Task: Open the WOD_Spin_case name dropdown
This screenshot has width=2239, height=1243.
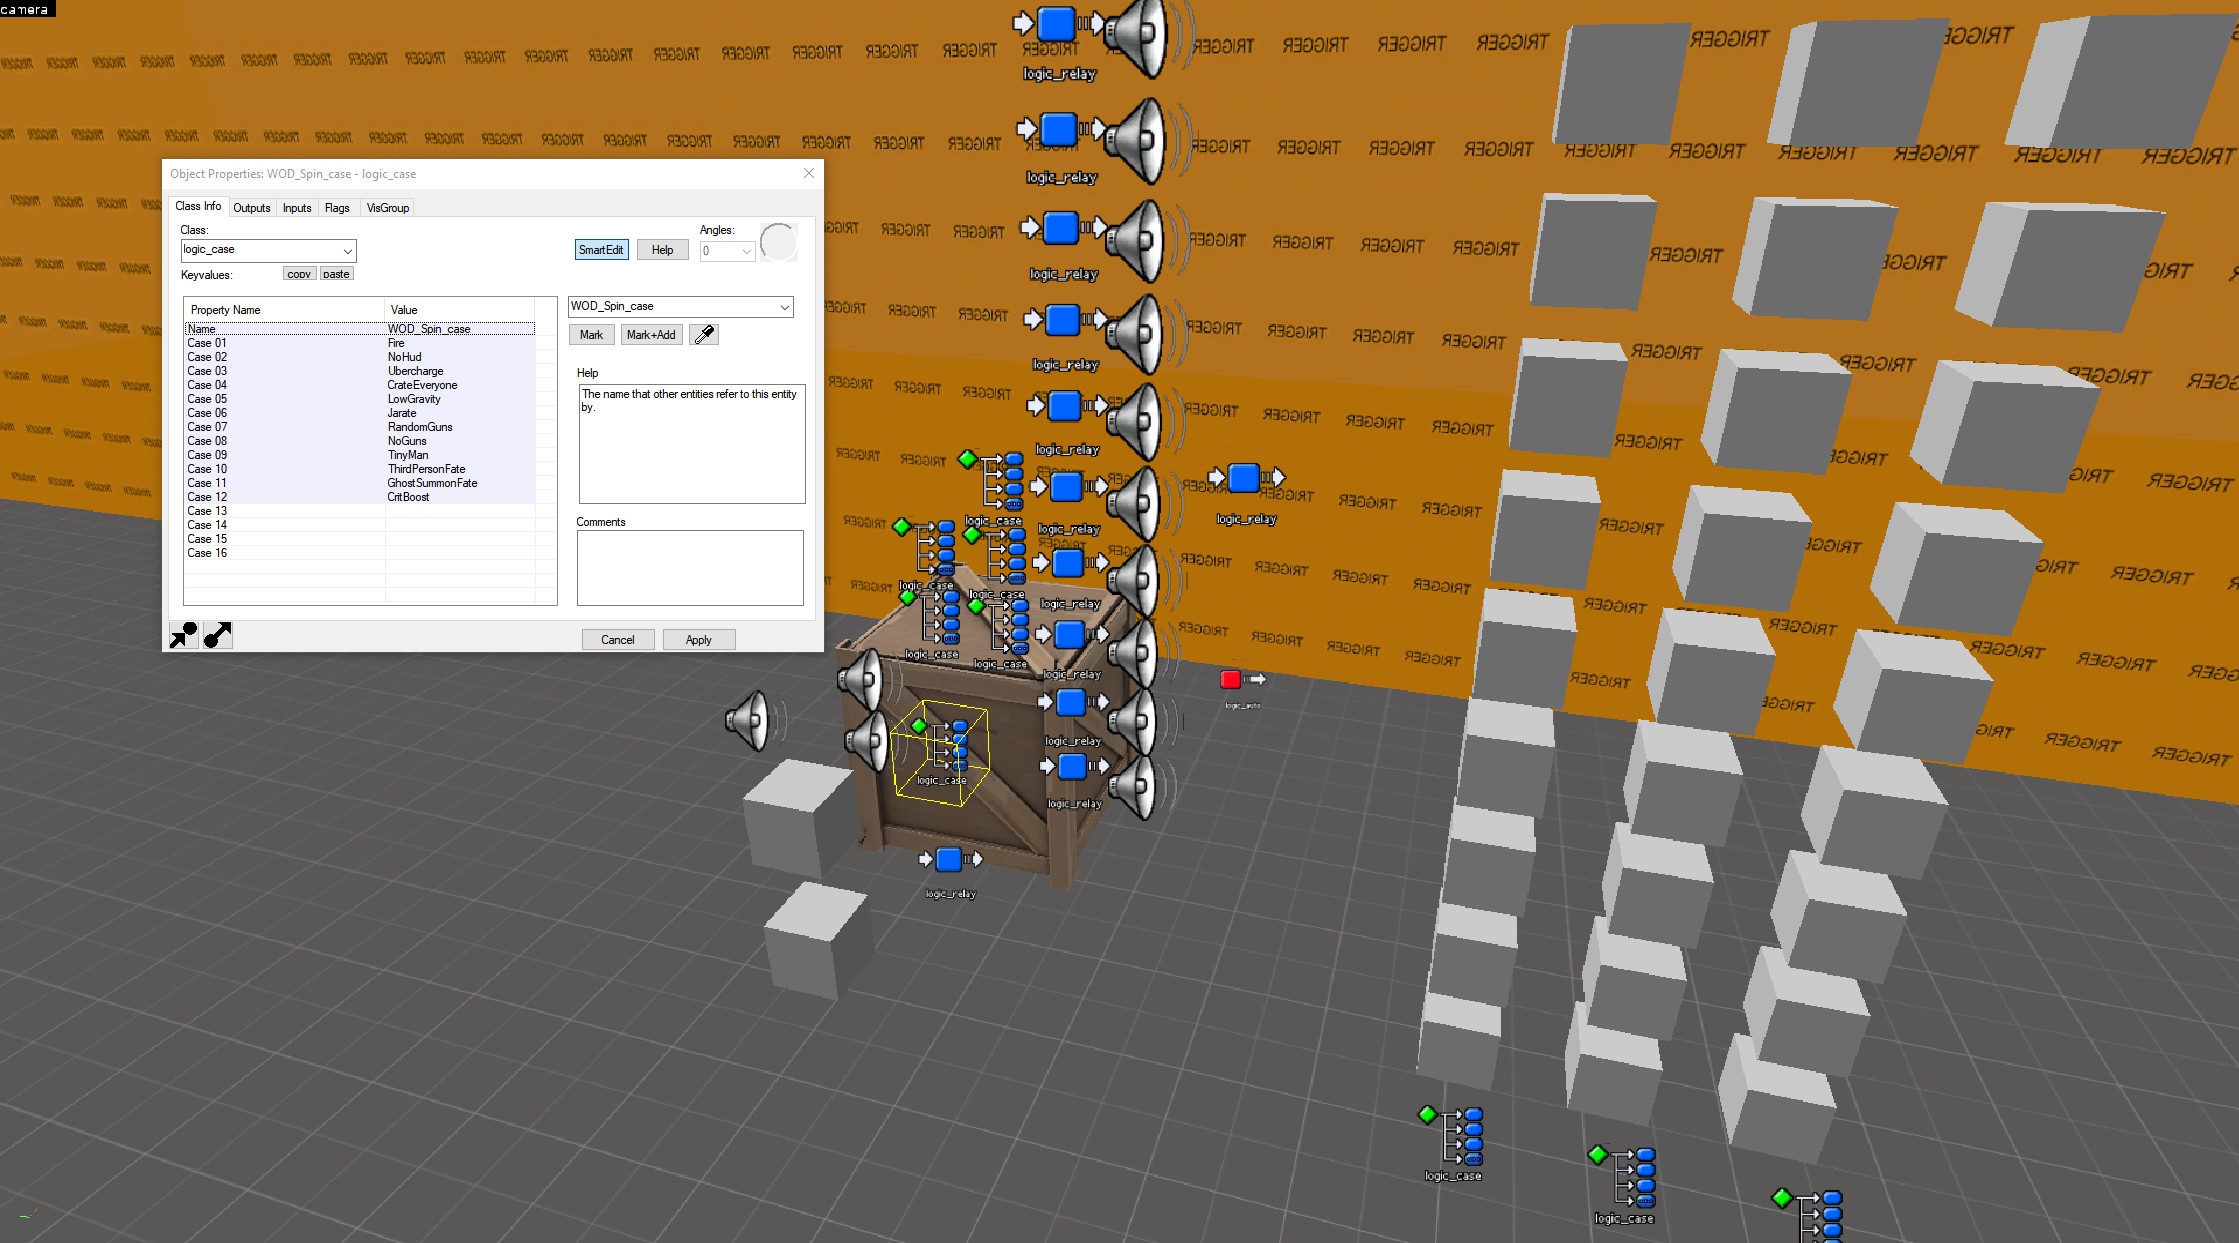Action: pyautogui.click(x=784, y=307)
